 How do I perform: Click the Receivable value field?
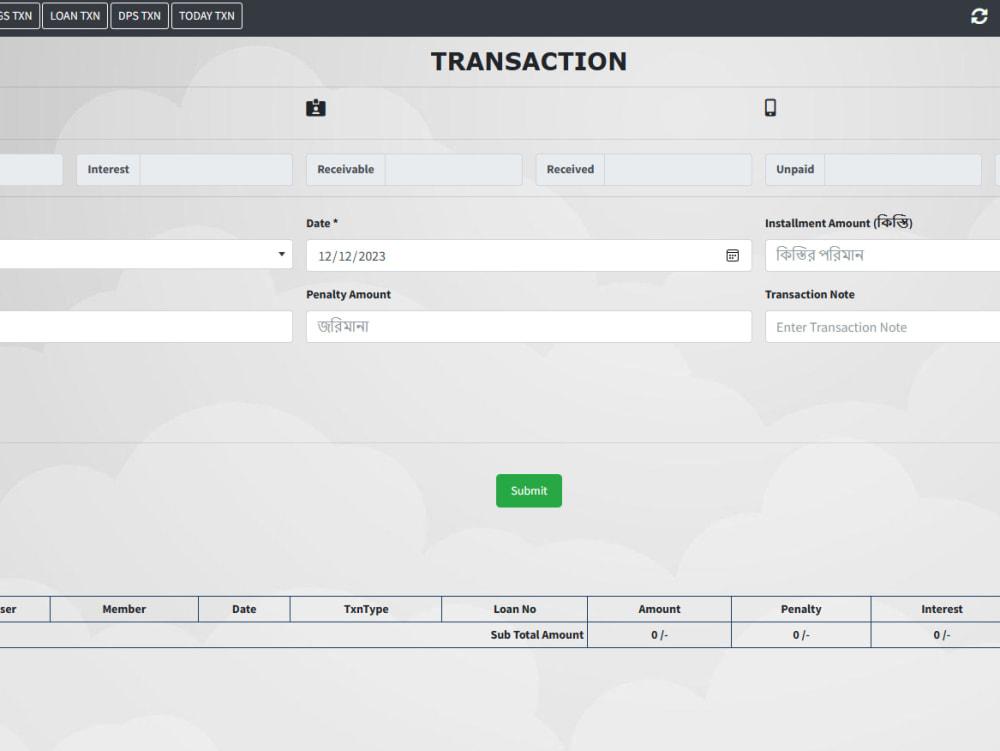453,170
